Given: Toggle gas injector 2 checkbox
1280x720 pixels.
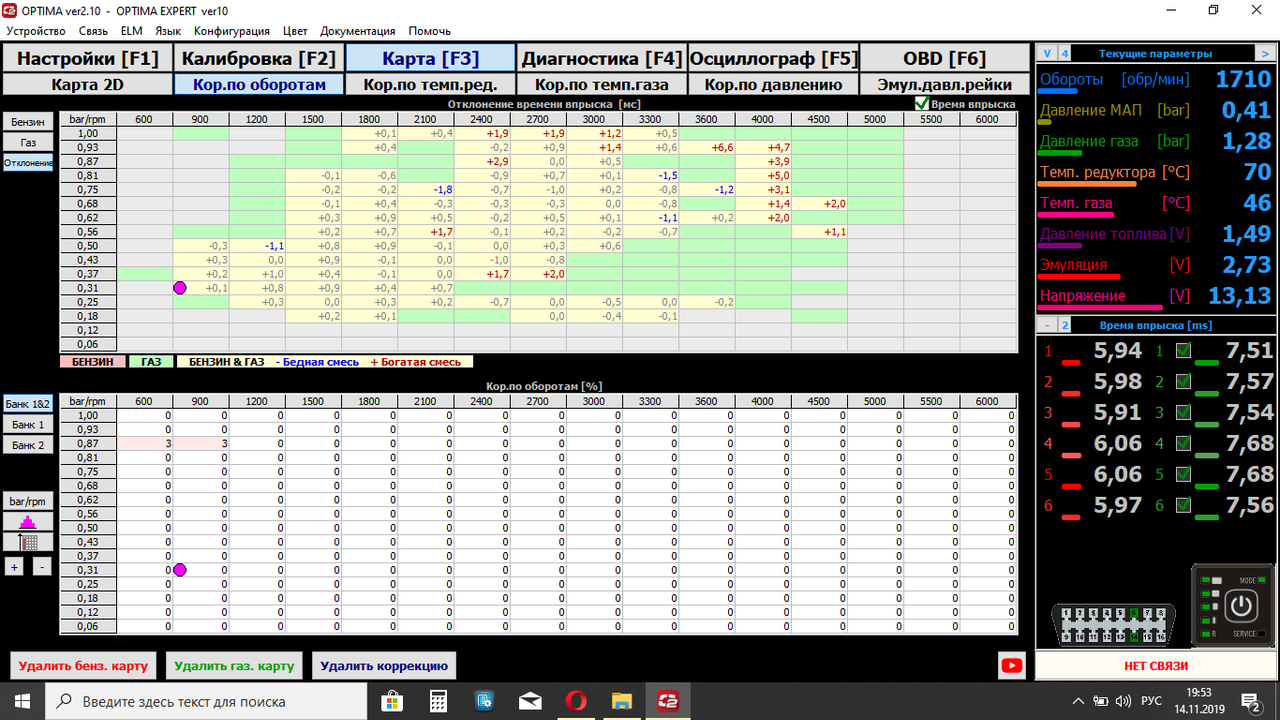Looking at the screenshot, I should pyautogui.click(x=1184, y=382).
